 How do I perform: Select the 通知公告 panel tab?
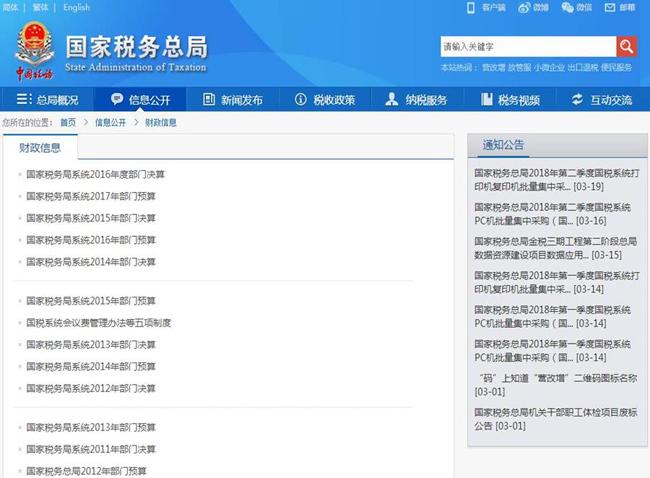[x=503, y=145]
